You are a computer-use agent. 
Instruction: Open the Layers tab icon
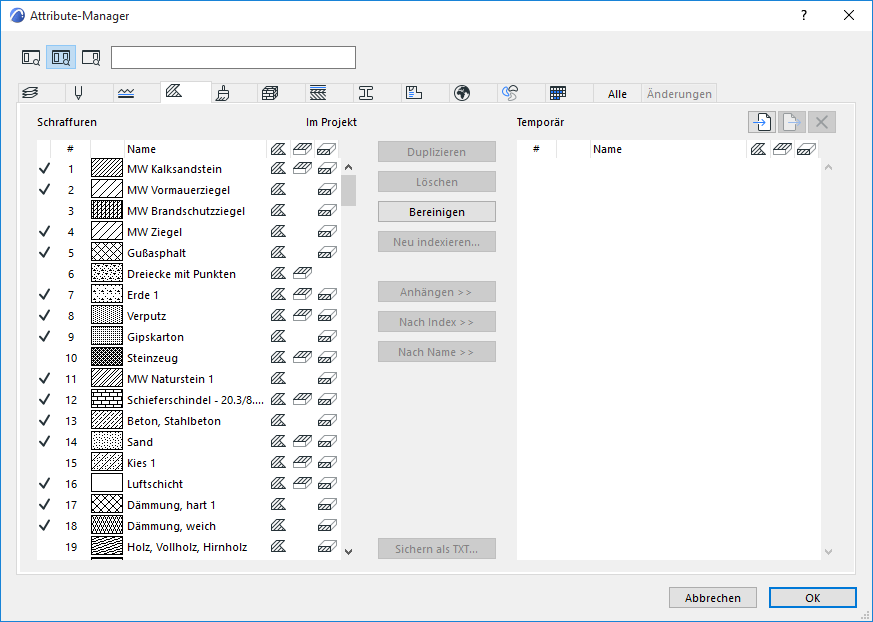pyautogui.click(x=30, y=93)
